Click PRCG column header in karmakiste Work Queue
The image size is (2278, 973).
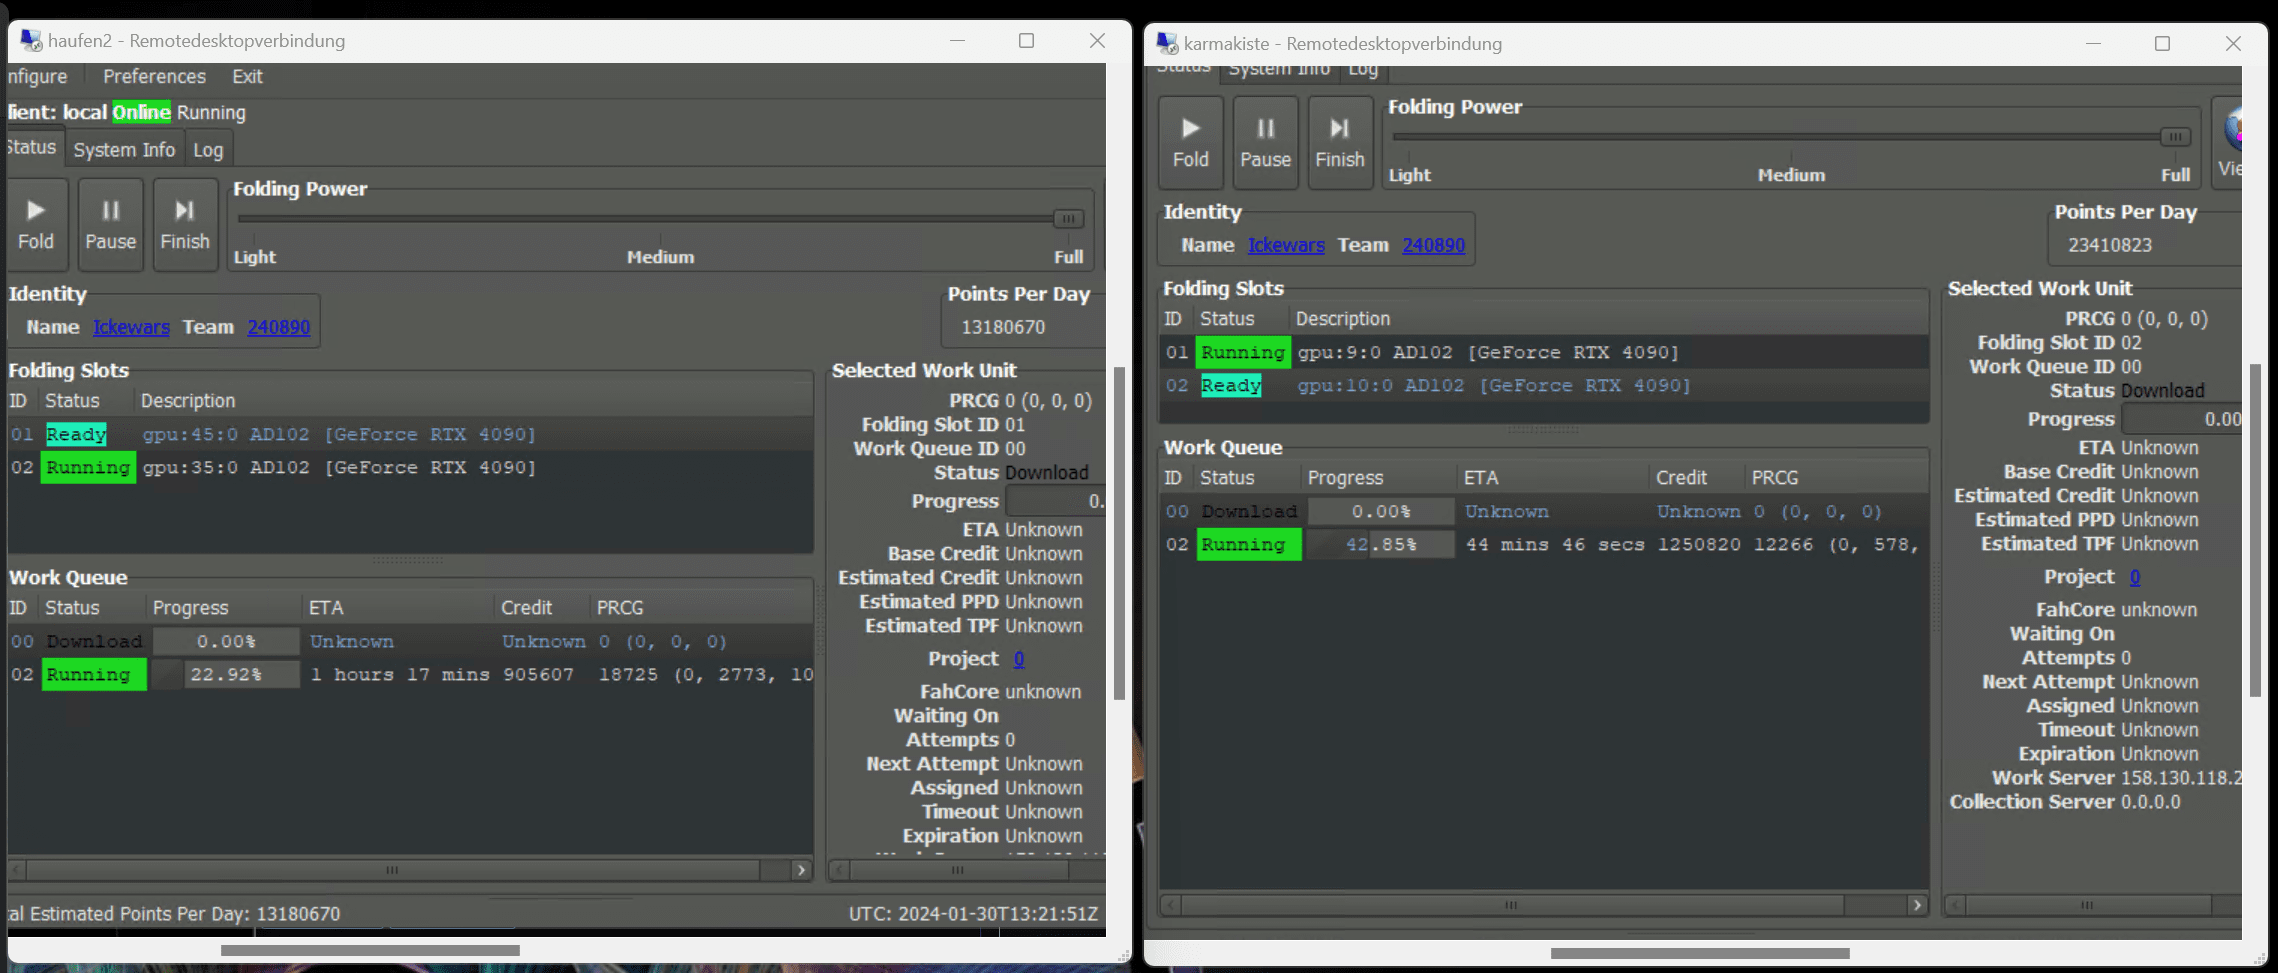point(1836,478)
